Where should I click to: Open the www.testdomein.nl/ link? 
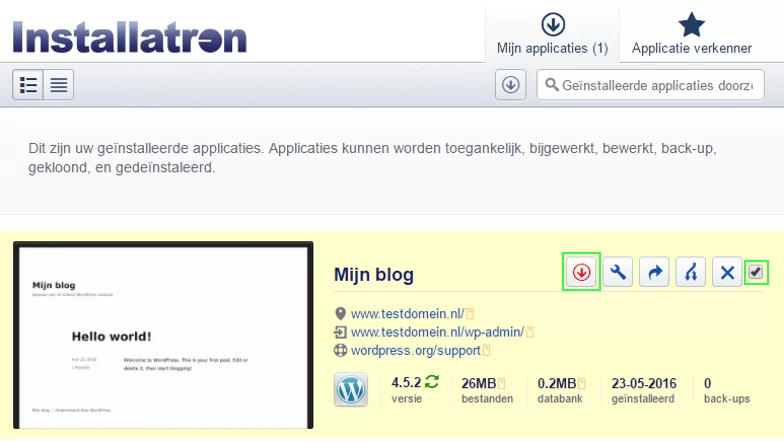408,314
